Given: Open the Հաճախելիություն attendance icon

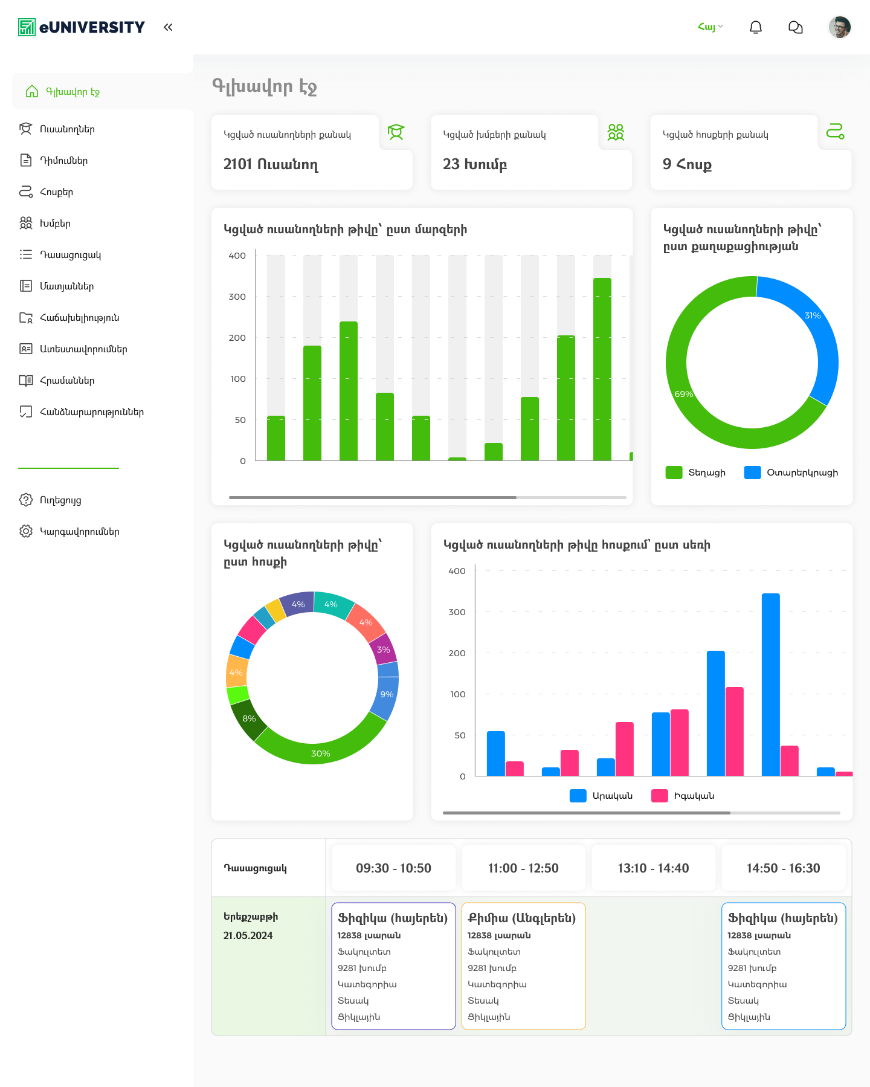Looking at the screenshot, I should [x=30, y=319].
